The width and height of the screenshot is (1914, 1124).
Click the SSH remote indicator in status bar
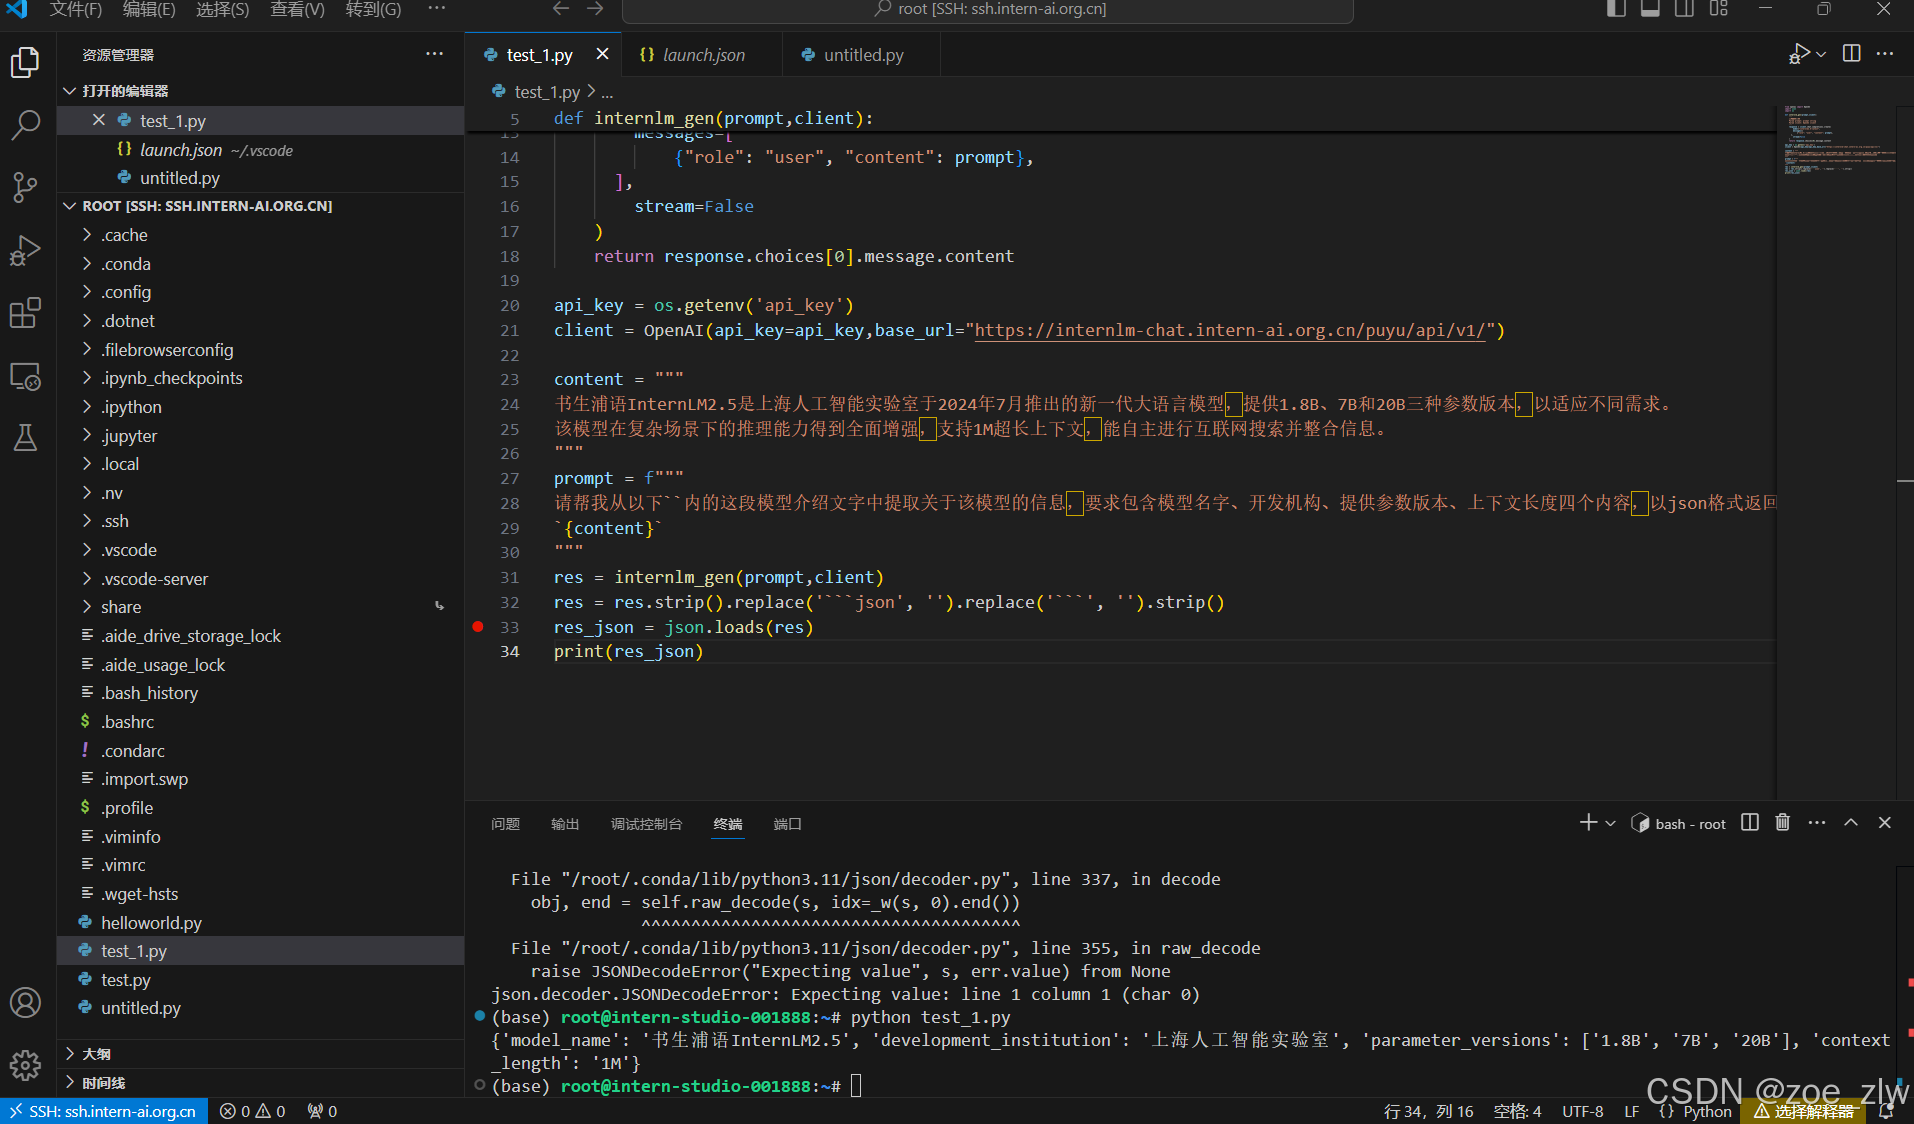click(x=104, y=1111)
